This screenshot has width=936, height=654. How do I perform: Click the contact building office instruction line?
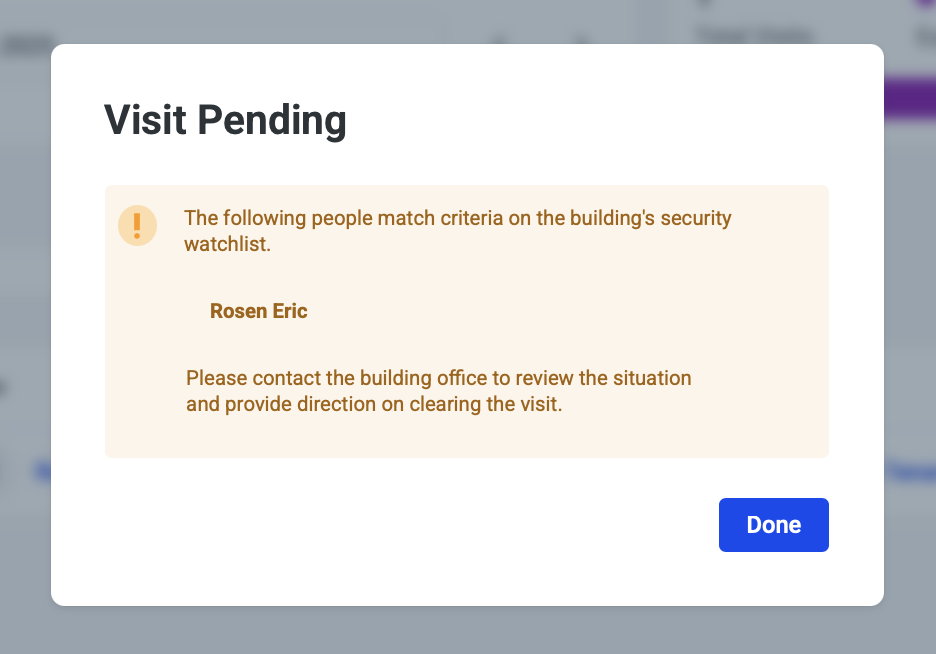pyautogui.click(x=438, y=379)
